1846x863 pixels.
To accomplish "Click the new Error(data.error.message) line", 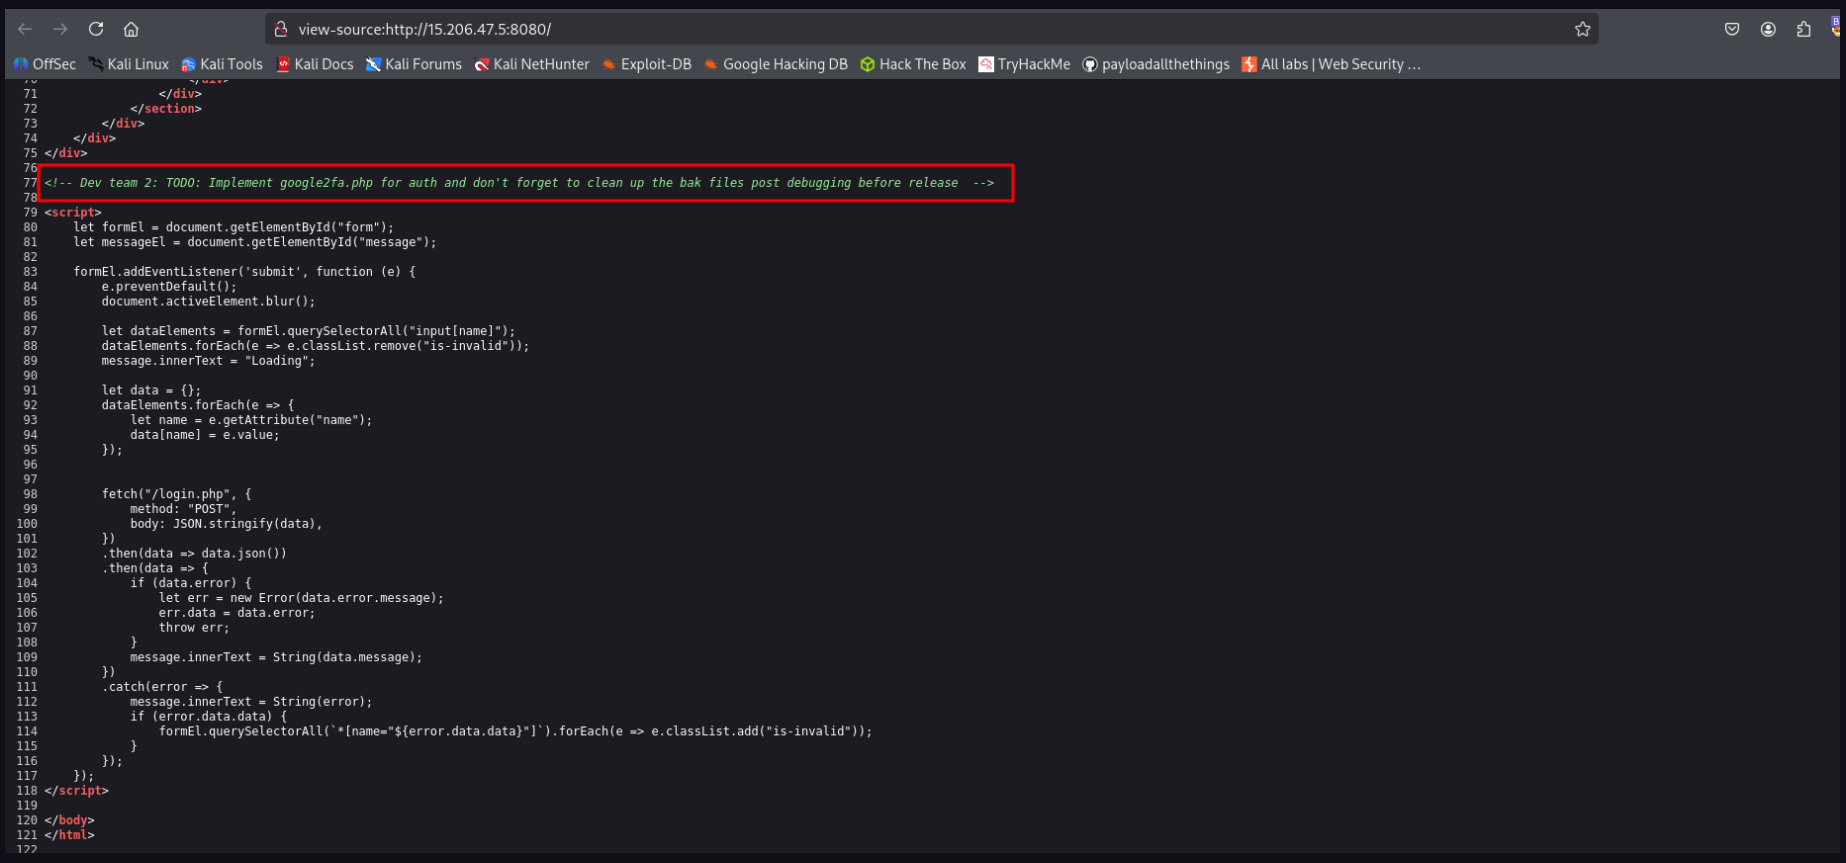I will [301, 598].
